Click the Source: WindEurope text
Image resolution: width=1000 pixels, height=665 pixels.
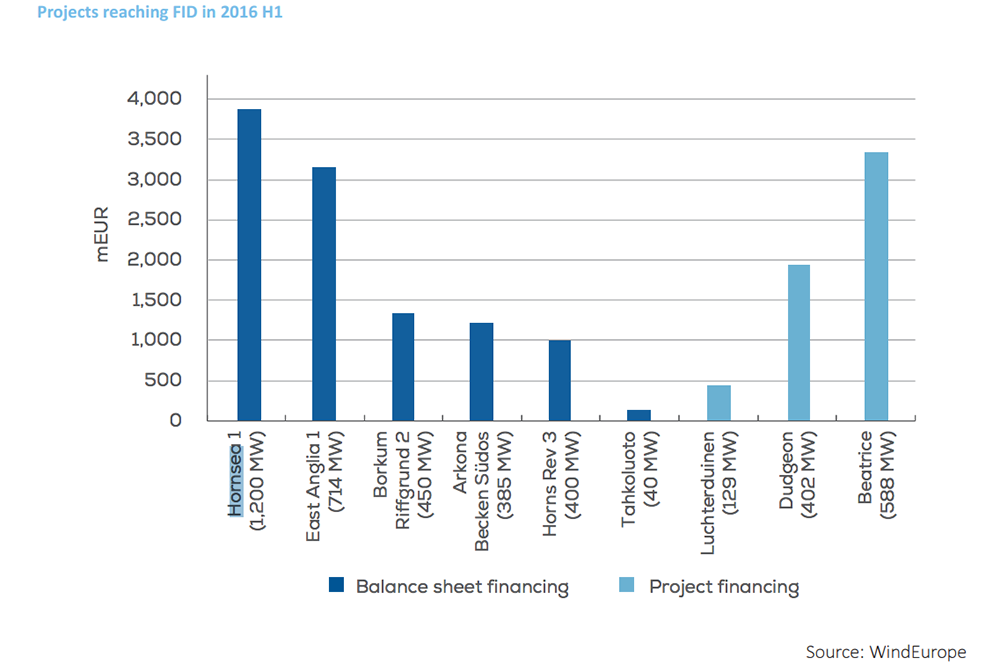coord(886,652)
